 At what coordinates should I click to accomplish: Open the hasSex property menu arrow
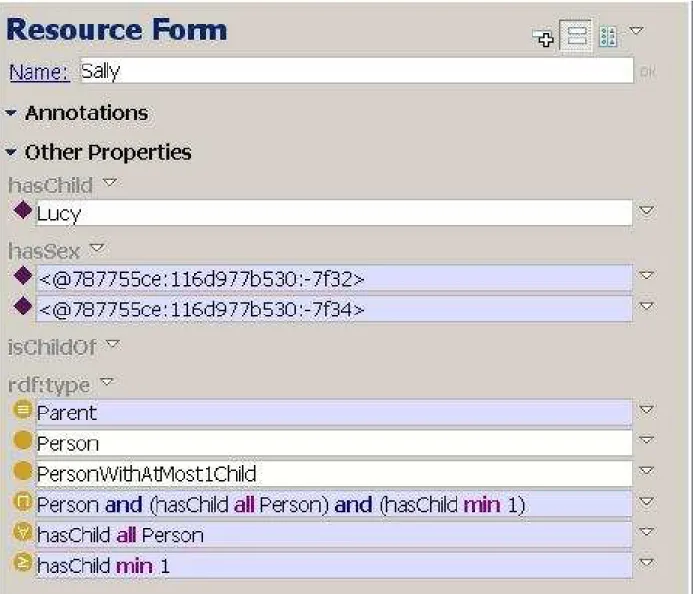coord(97,248)
